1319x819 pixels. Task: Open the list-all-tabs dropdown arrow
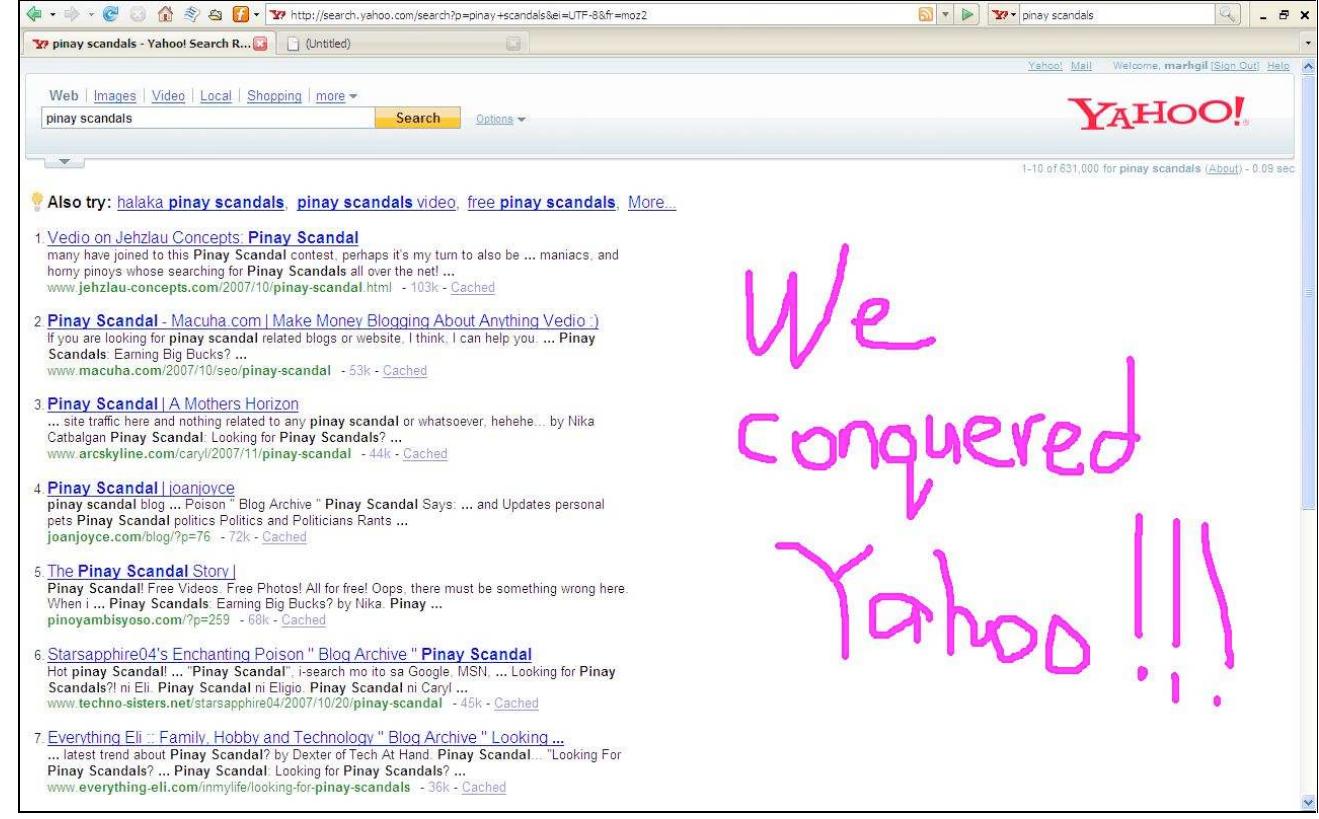tap(1309, 44)
